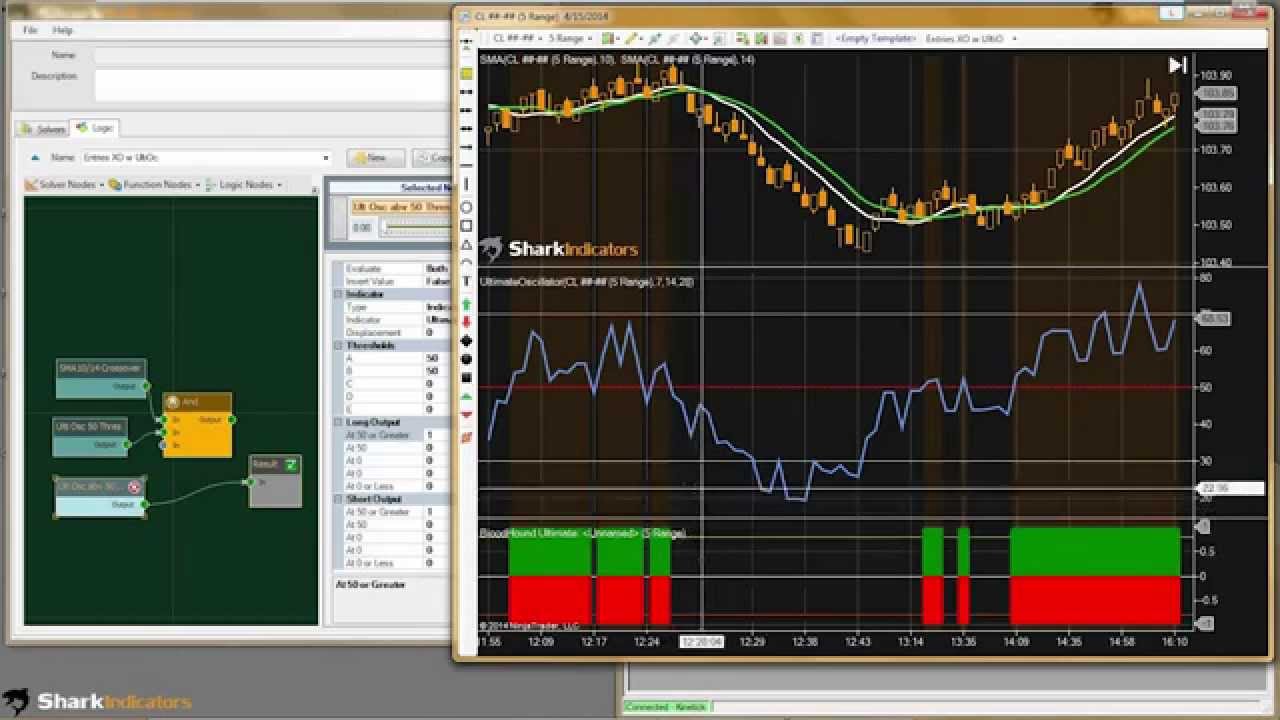Open the 5 Range interval dropdown

pyautogui.click(x=570, y=38)
